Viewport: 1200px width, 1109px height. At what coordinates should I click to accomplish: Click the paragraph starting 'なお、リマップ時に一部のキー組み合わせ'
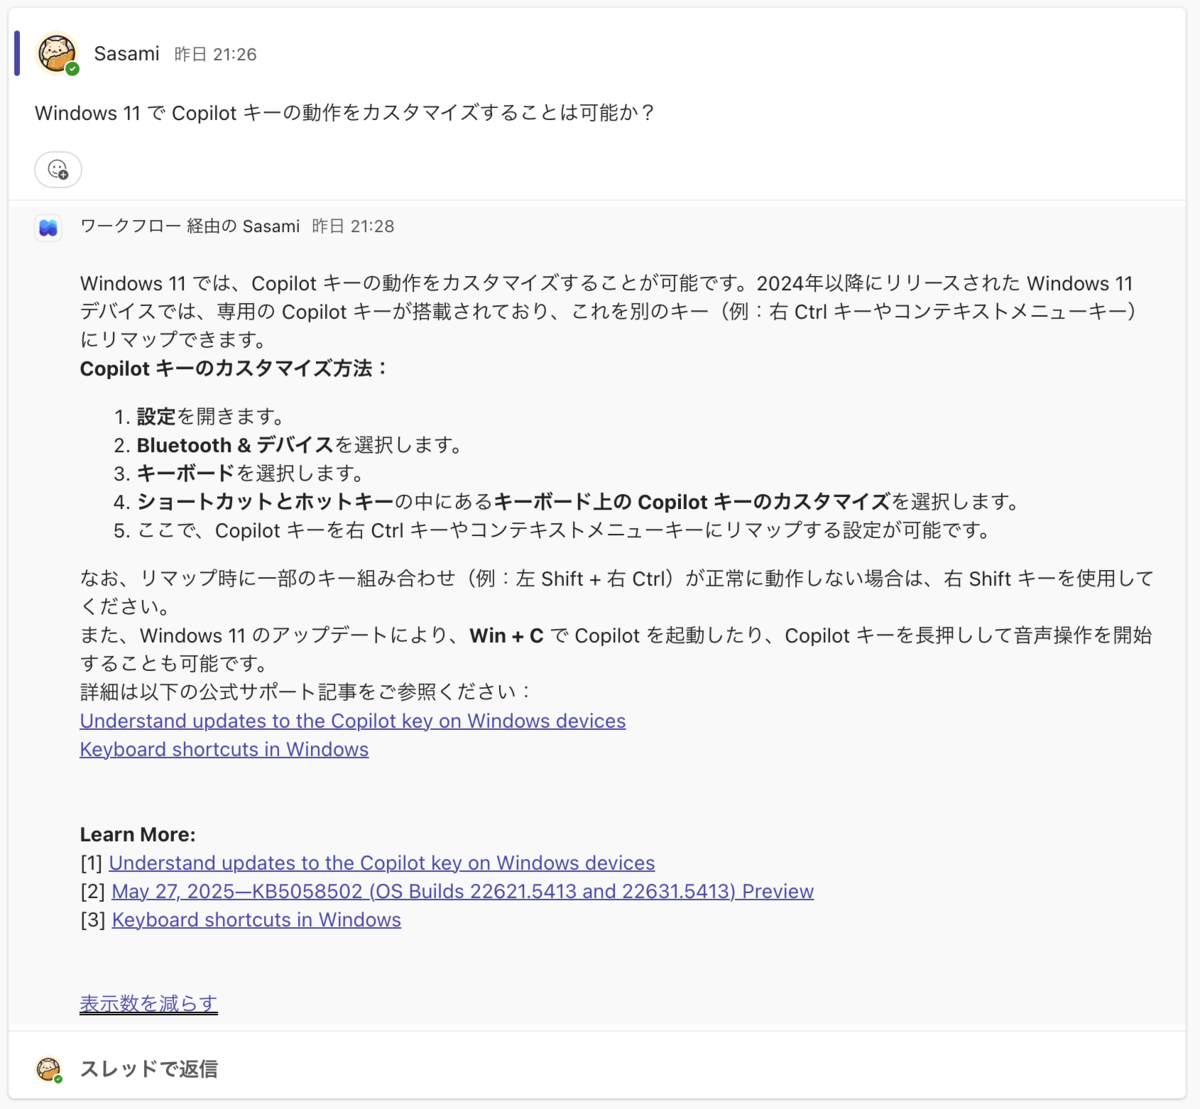click(x=617, y=592)
